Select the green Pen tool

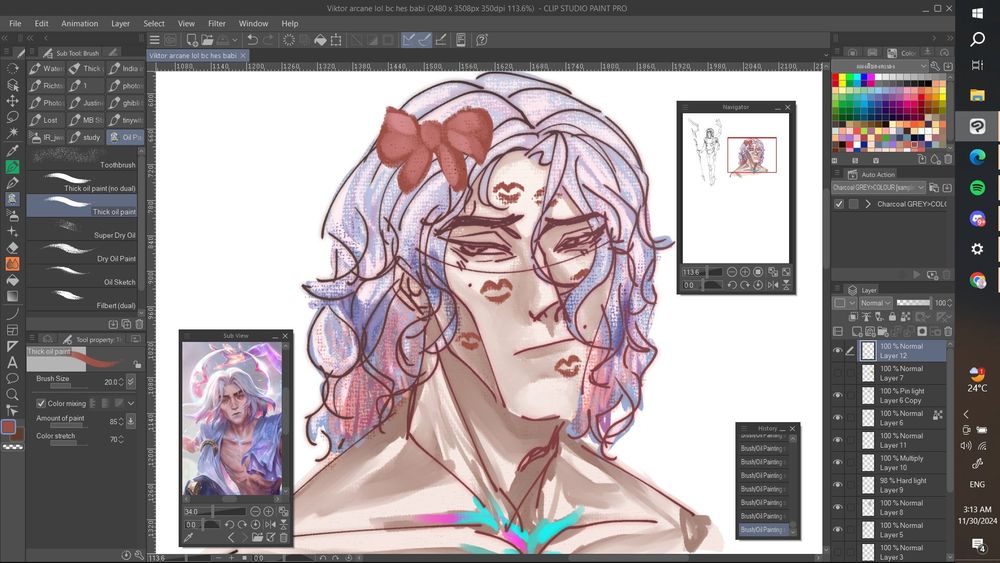[12, 166]
